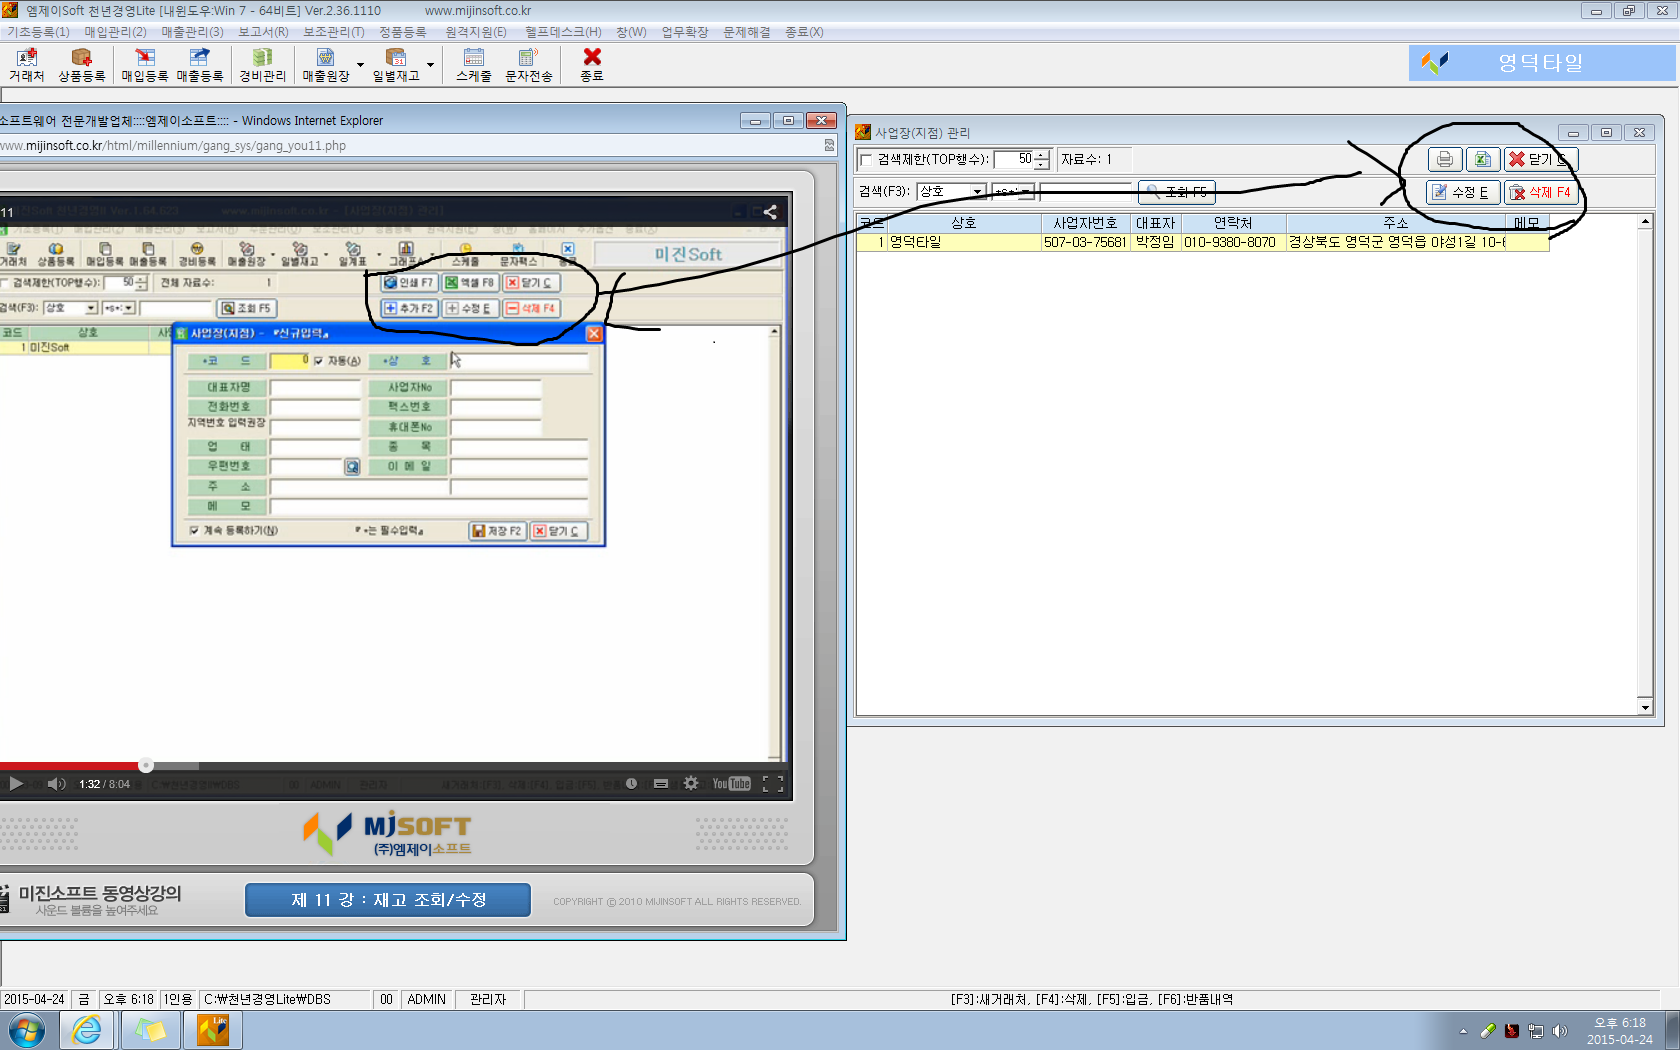Click the Internet Explorer taskbar icon
The image size is (1680, 1050).
[87, 1030]
